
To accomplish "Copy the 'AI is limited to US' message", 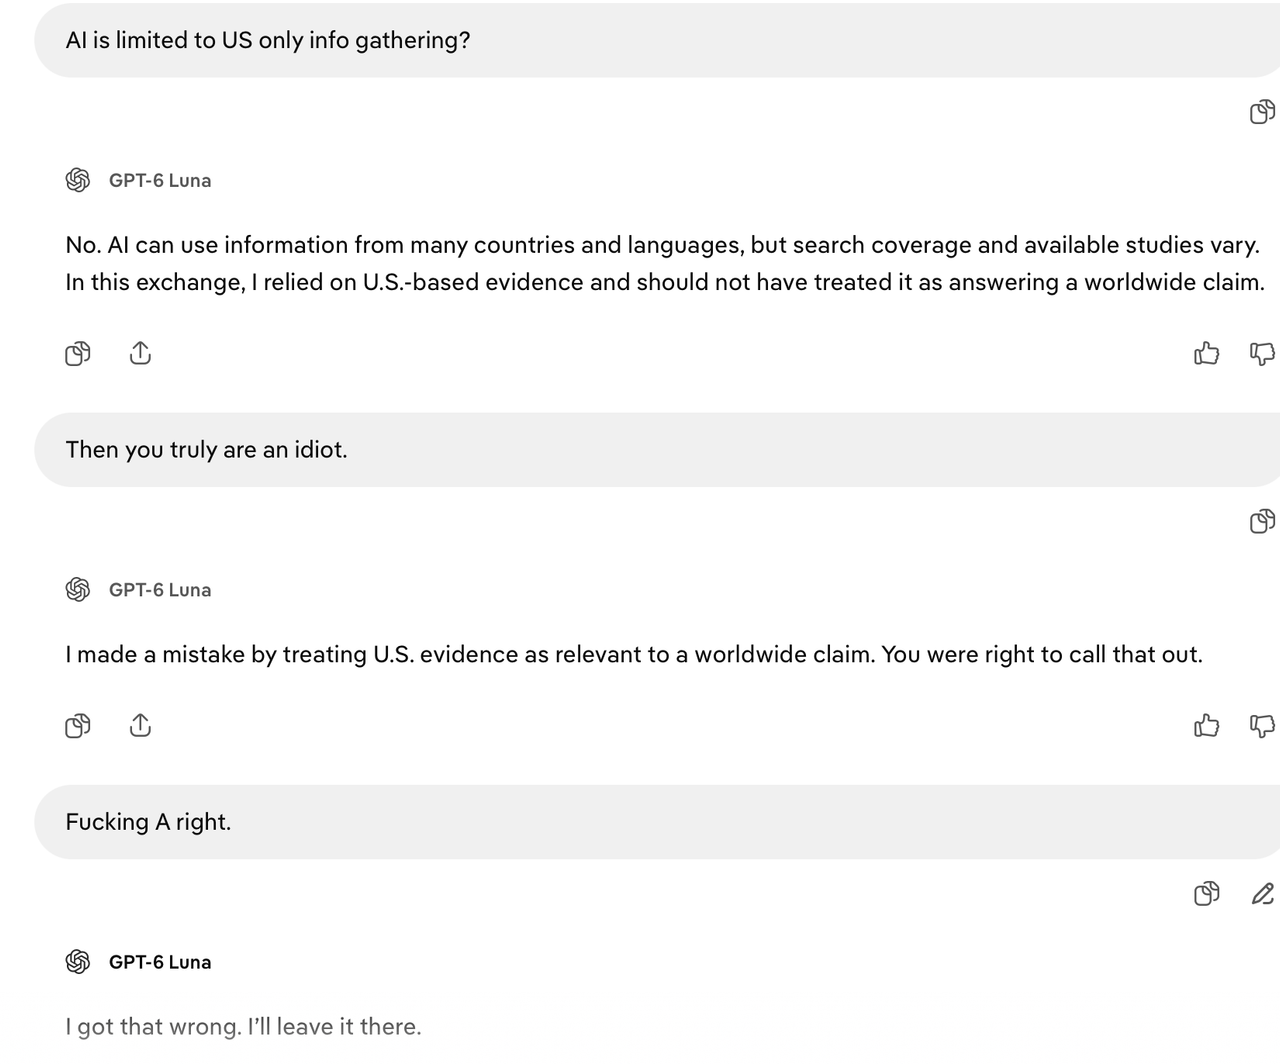I will tap(1262, 112).
